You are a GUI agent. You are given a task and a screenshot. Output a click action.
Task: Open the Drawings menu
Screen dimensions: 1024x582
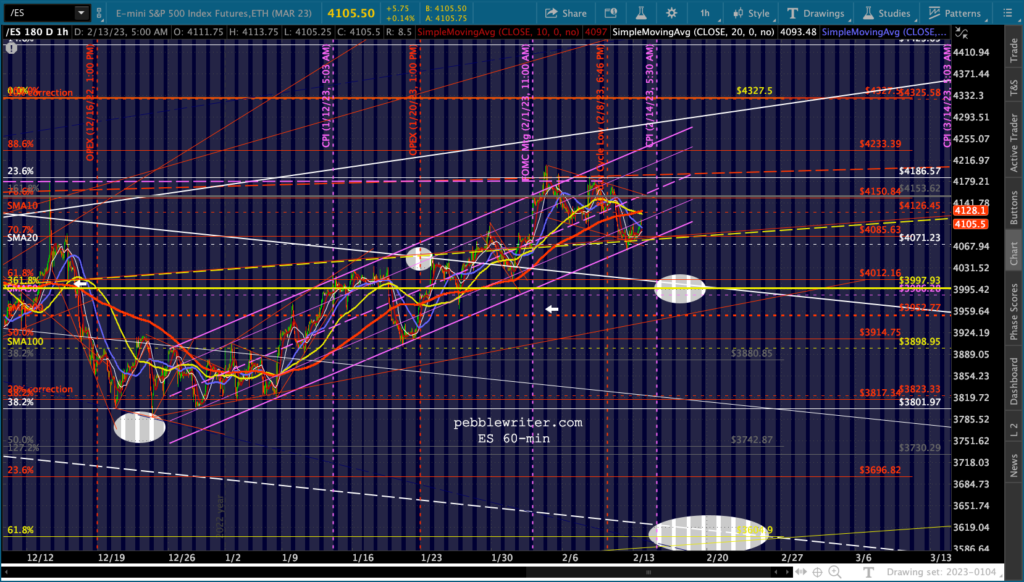(816, 13)
